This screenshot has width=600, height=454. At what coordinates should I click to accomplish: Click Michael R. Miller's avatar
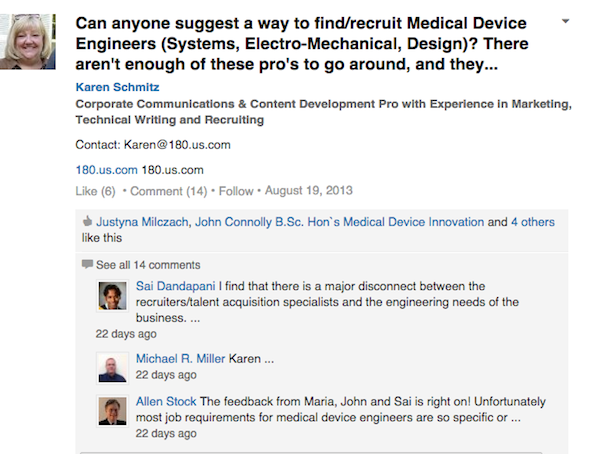coord(112,367)
